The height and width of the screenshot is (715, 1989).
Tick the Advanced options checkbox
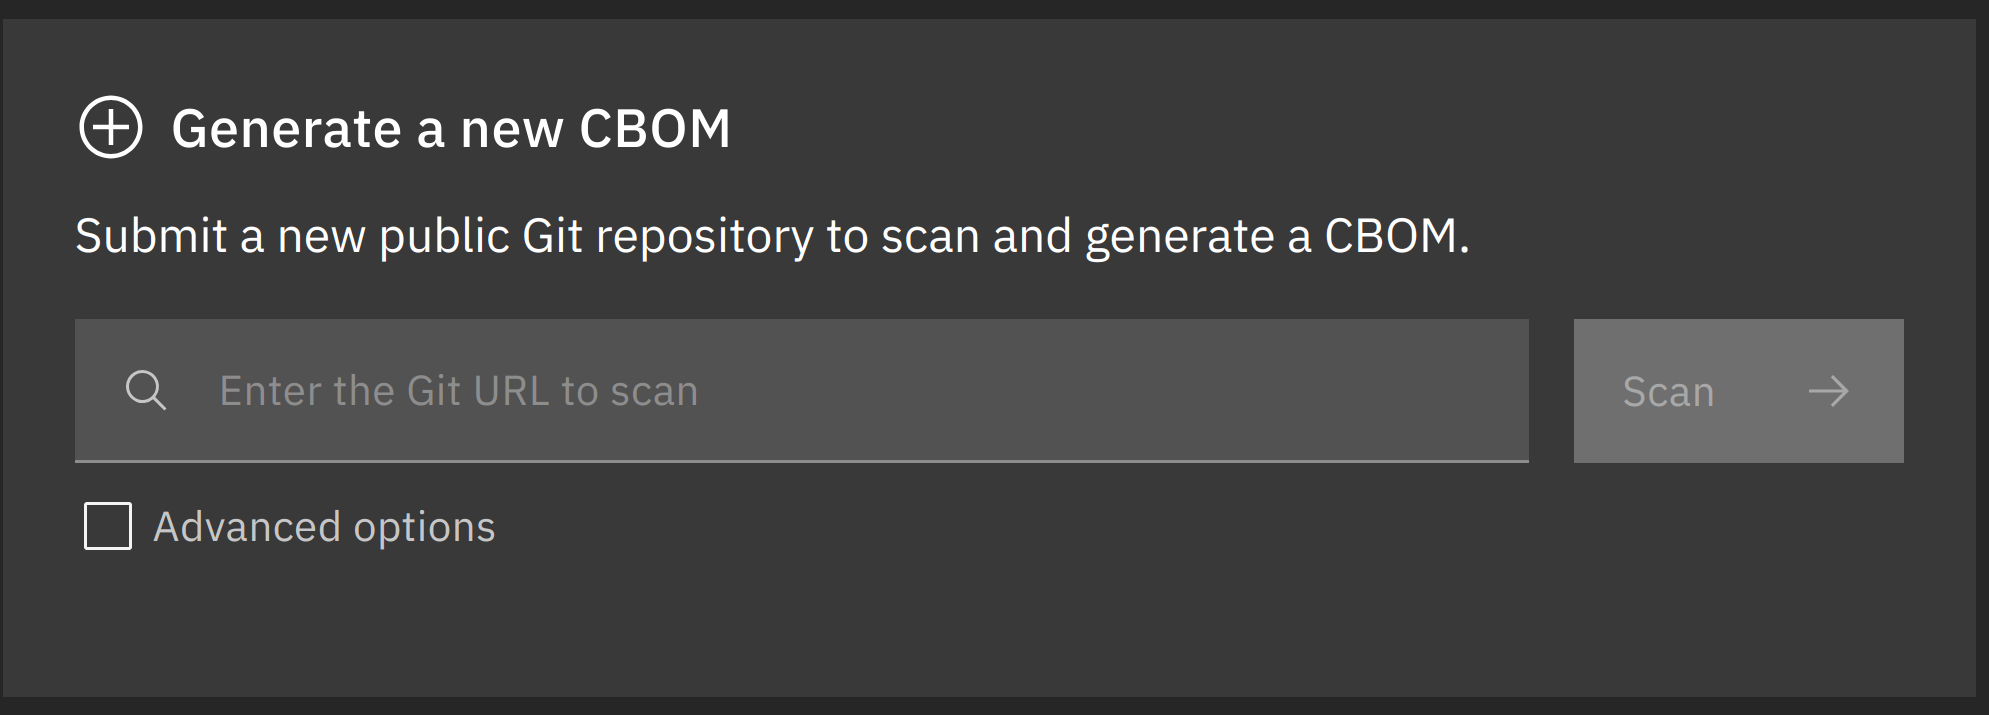point(108,526)
